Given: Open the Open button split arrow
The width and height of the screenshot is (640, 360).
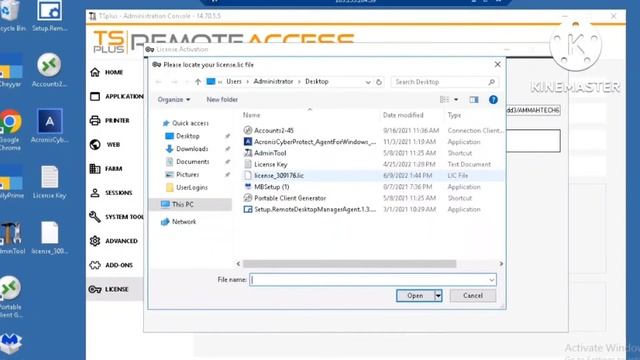Looking at the screenshot, I should click(x=438, y=296).
